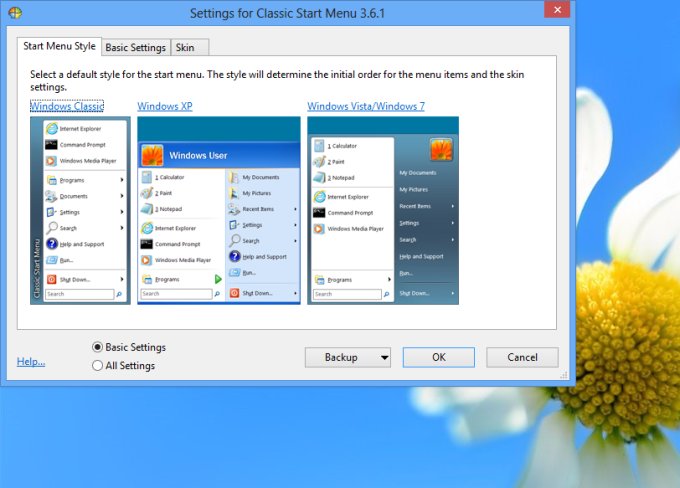Select the All Settings radio button
This screenshot has width=680, height=488.
[98, 366]
